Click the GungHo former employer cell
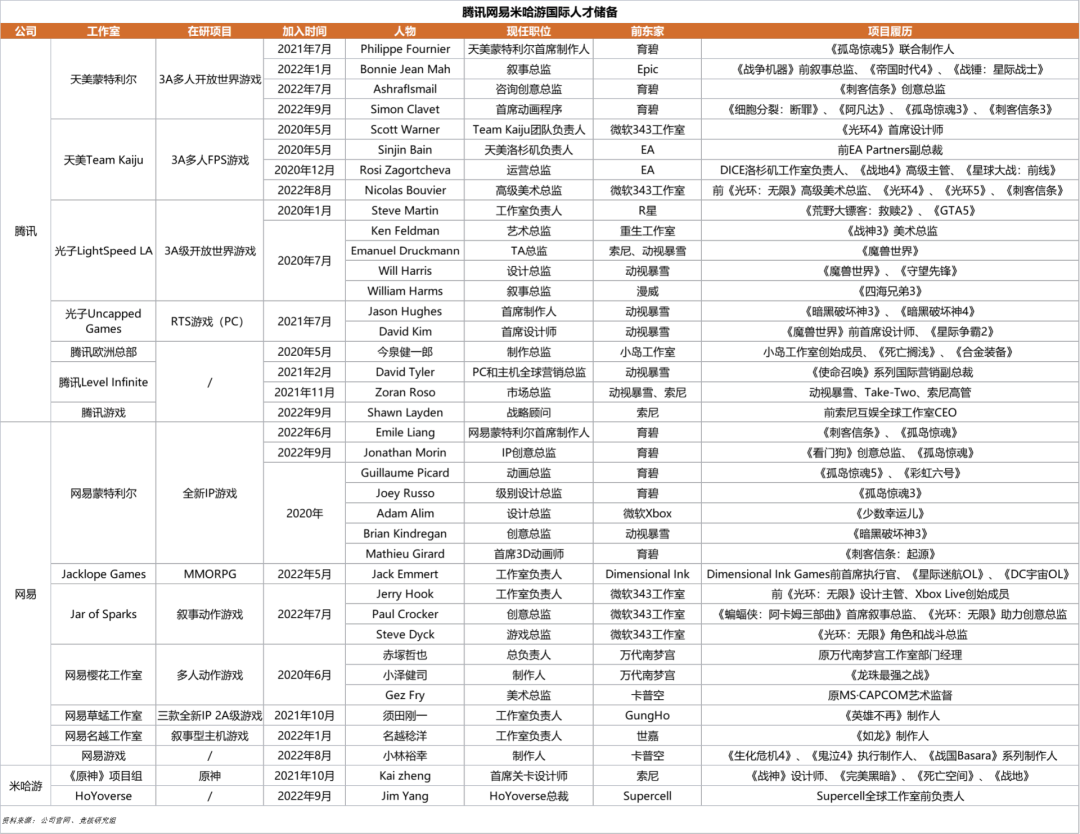The width and height of the screenshot is (1080, 834). pyautogui.click(x=647, y=716)
